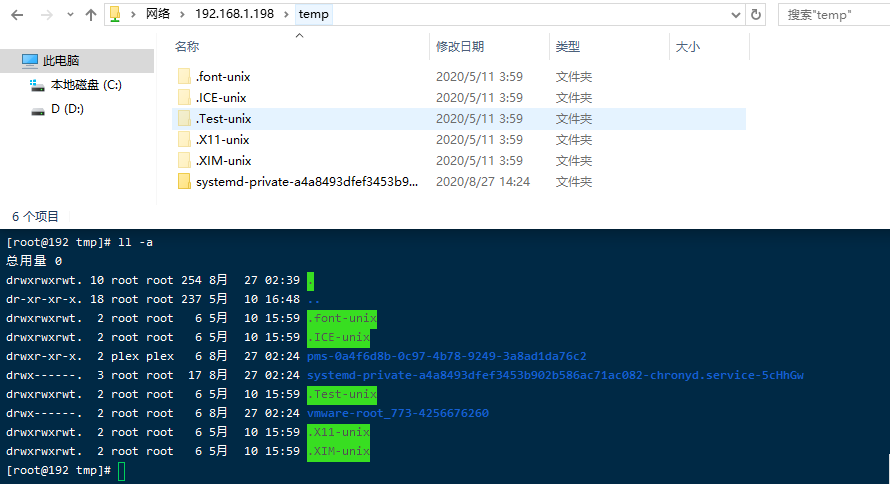890x484 pixels.
Task: Click the 总用量 0 line in the terminal
Action: click(x=34, y=261)
